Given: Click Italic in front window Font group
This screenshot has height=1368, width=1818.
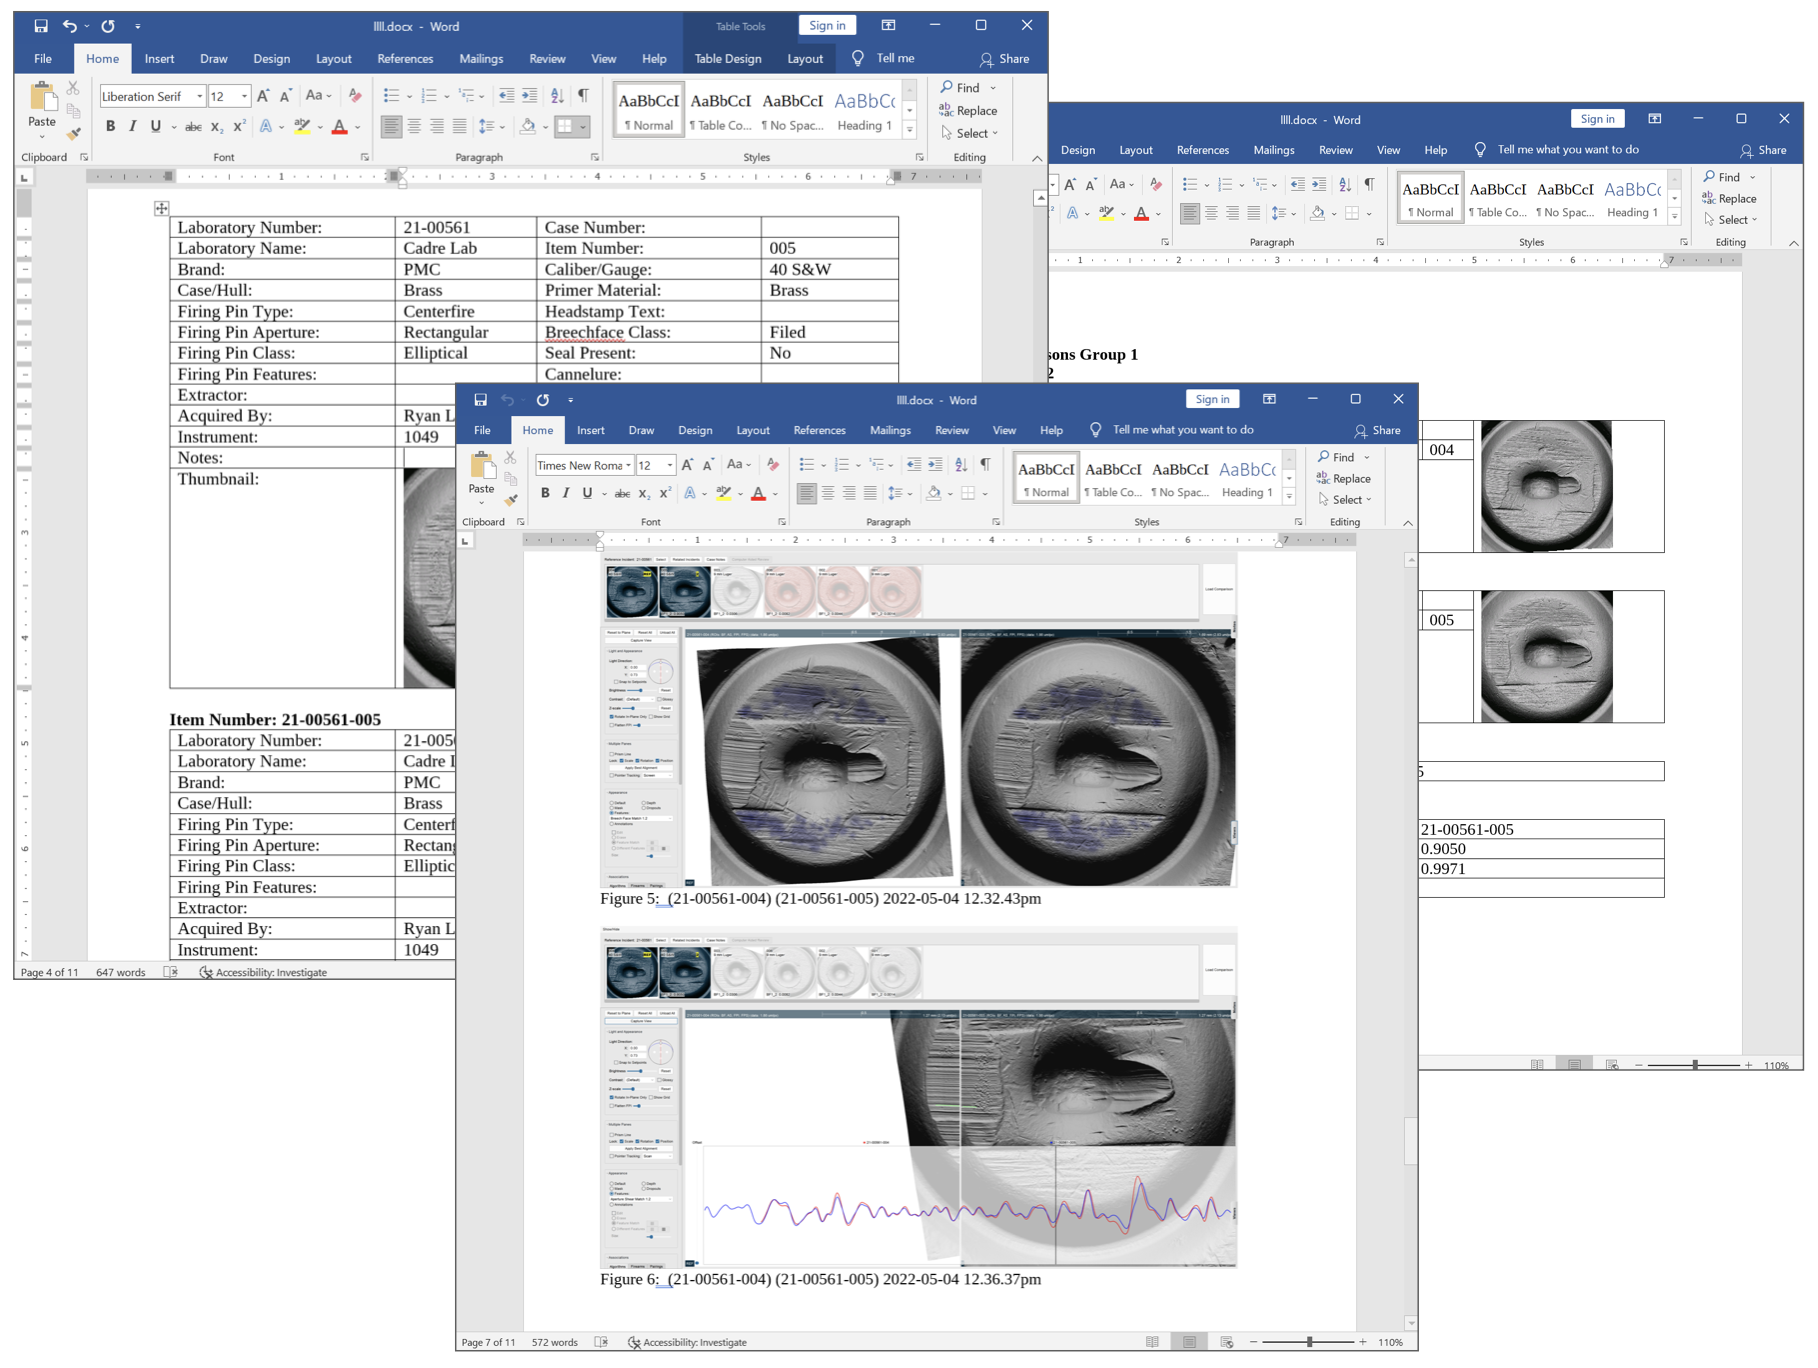Looking at the screenshot, I should point(566,493).
